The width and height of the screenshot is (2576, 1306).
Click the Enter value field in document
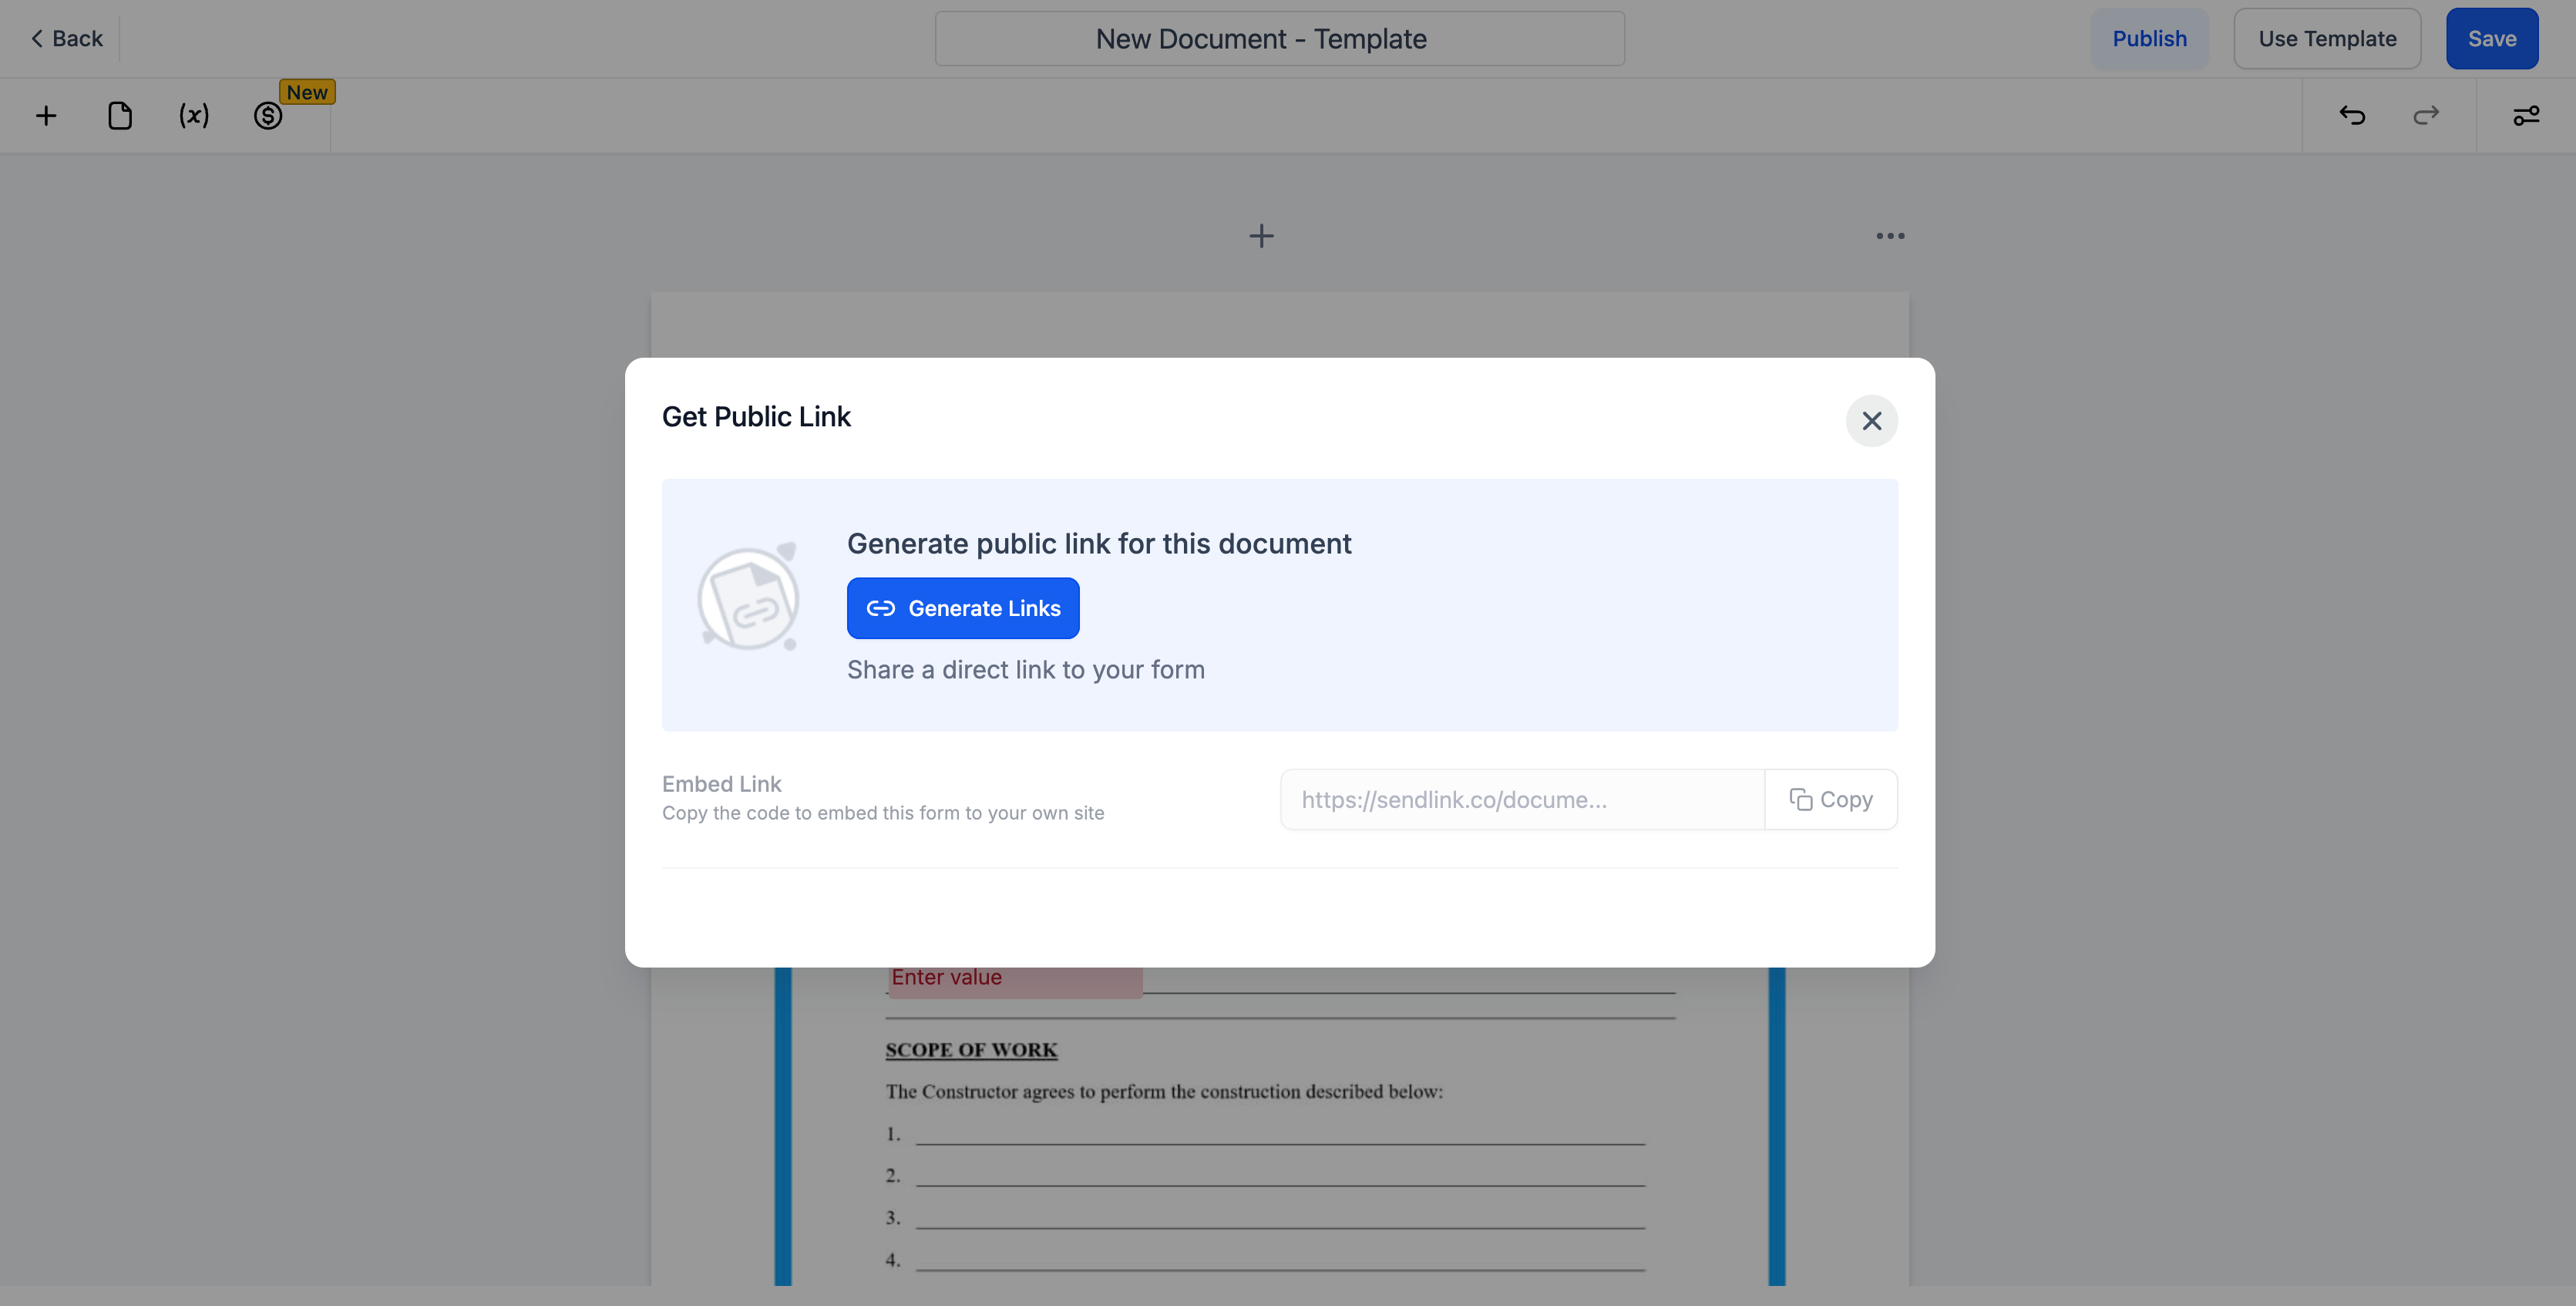point(1014,980)
